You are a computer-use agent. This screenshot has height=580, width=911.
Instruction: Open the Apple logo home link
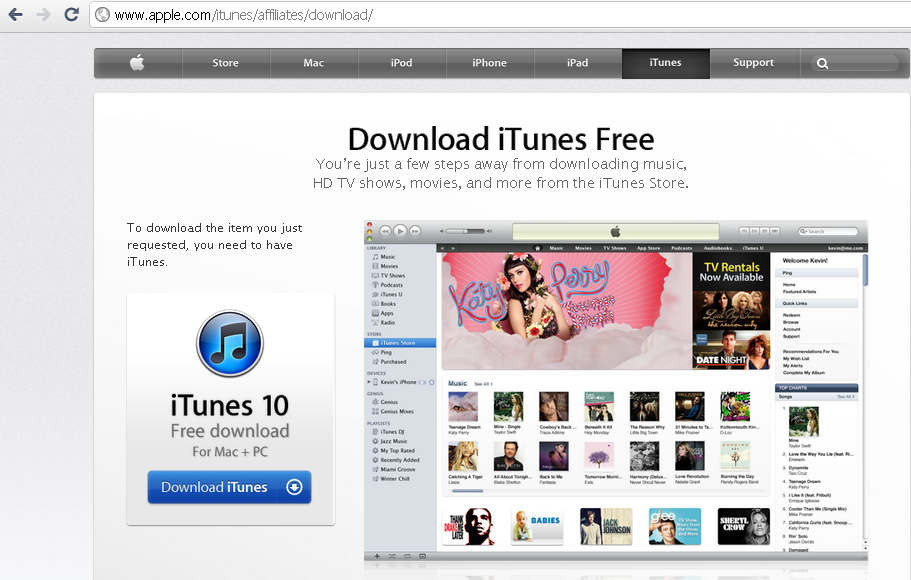click(138, 63)
